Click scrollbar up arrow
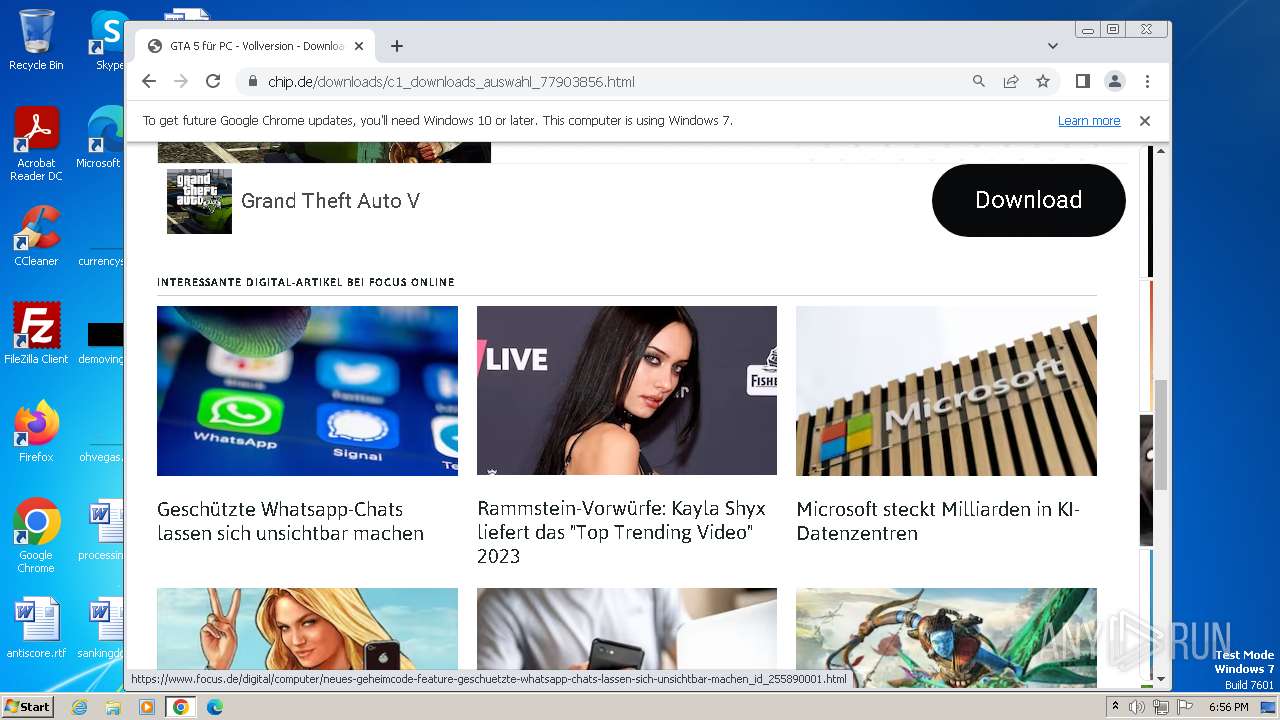Viewport: 1280px width, 720px height. pyautogui.click(x=1160, y=152)
